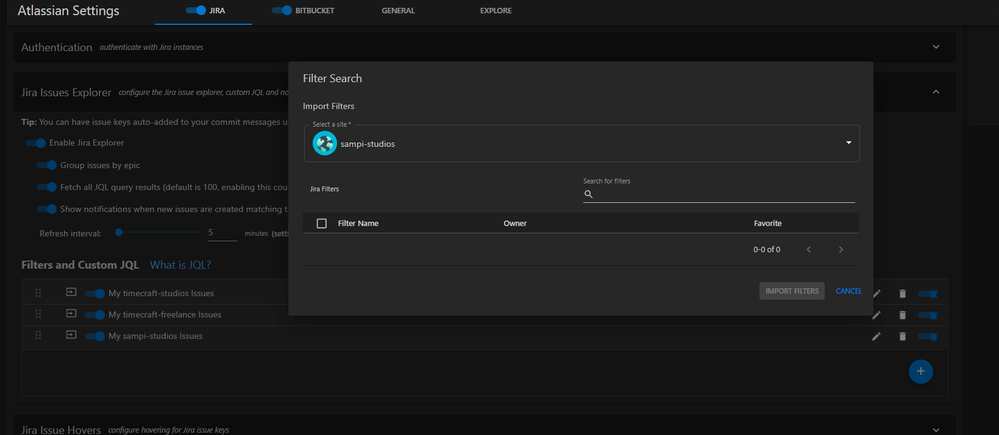999x435 pixels.
Task: Click the trash icon for sampi-studios Issues
Action: pyautogui.click(x=902, y=336)
